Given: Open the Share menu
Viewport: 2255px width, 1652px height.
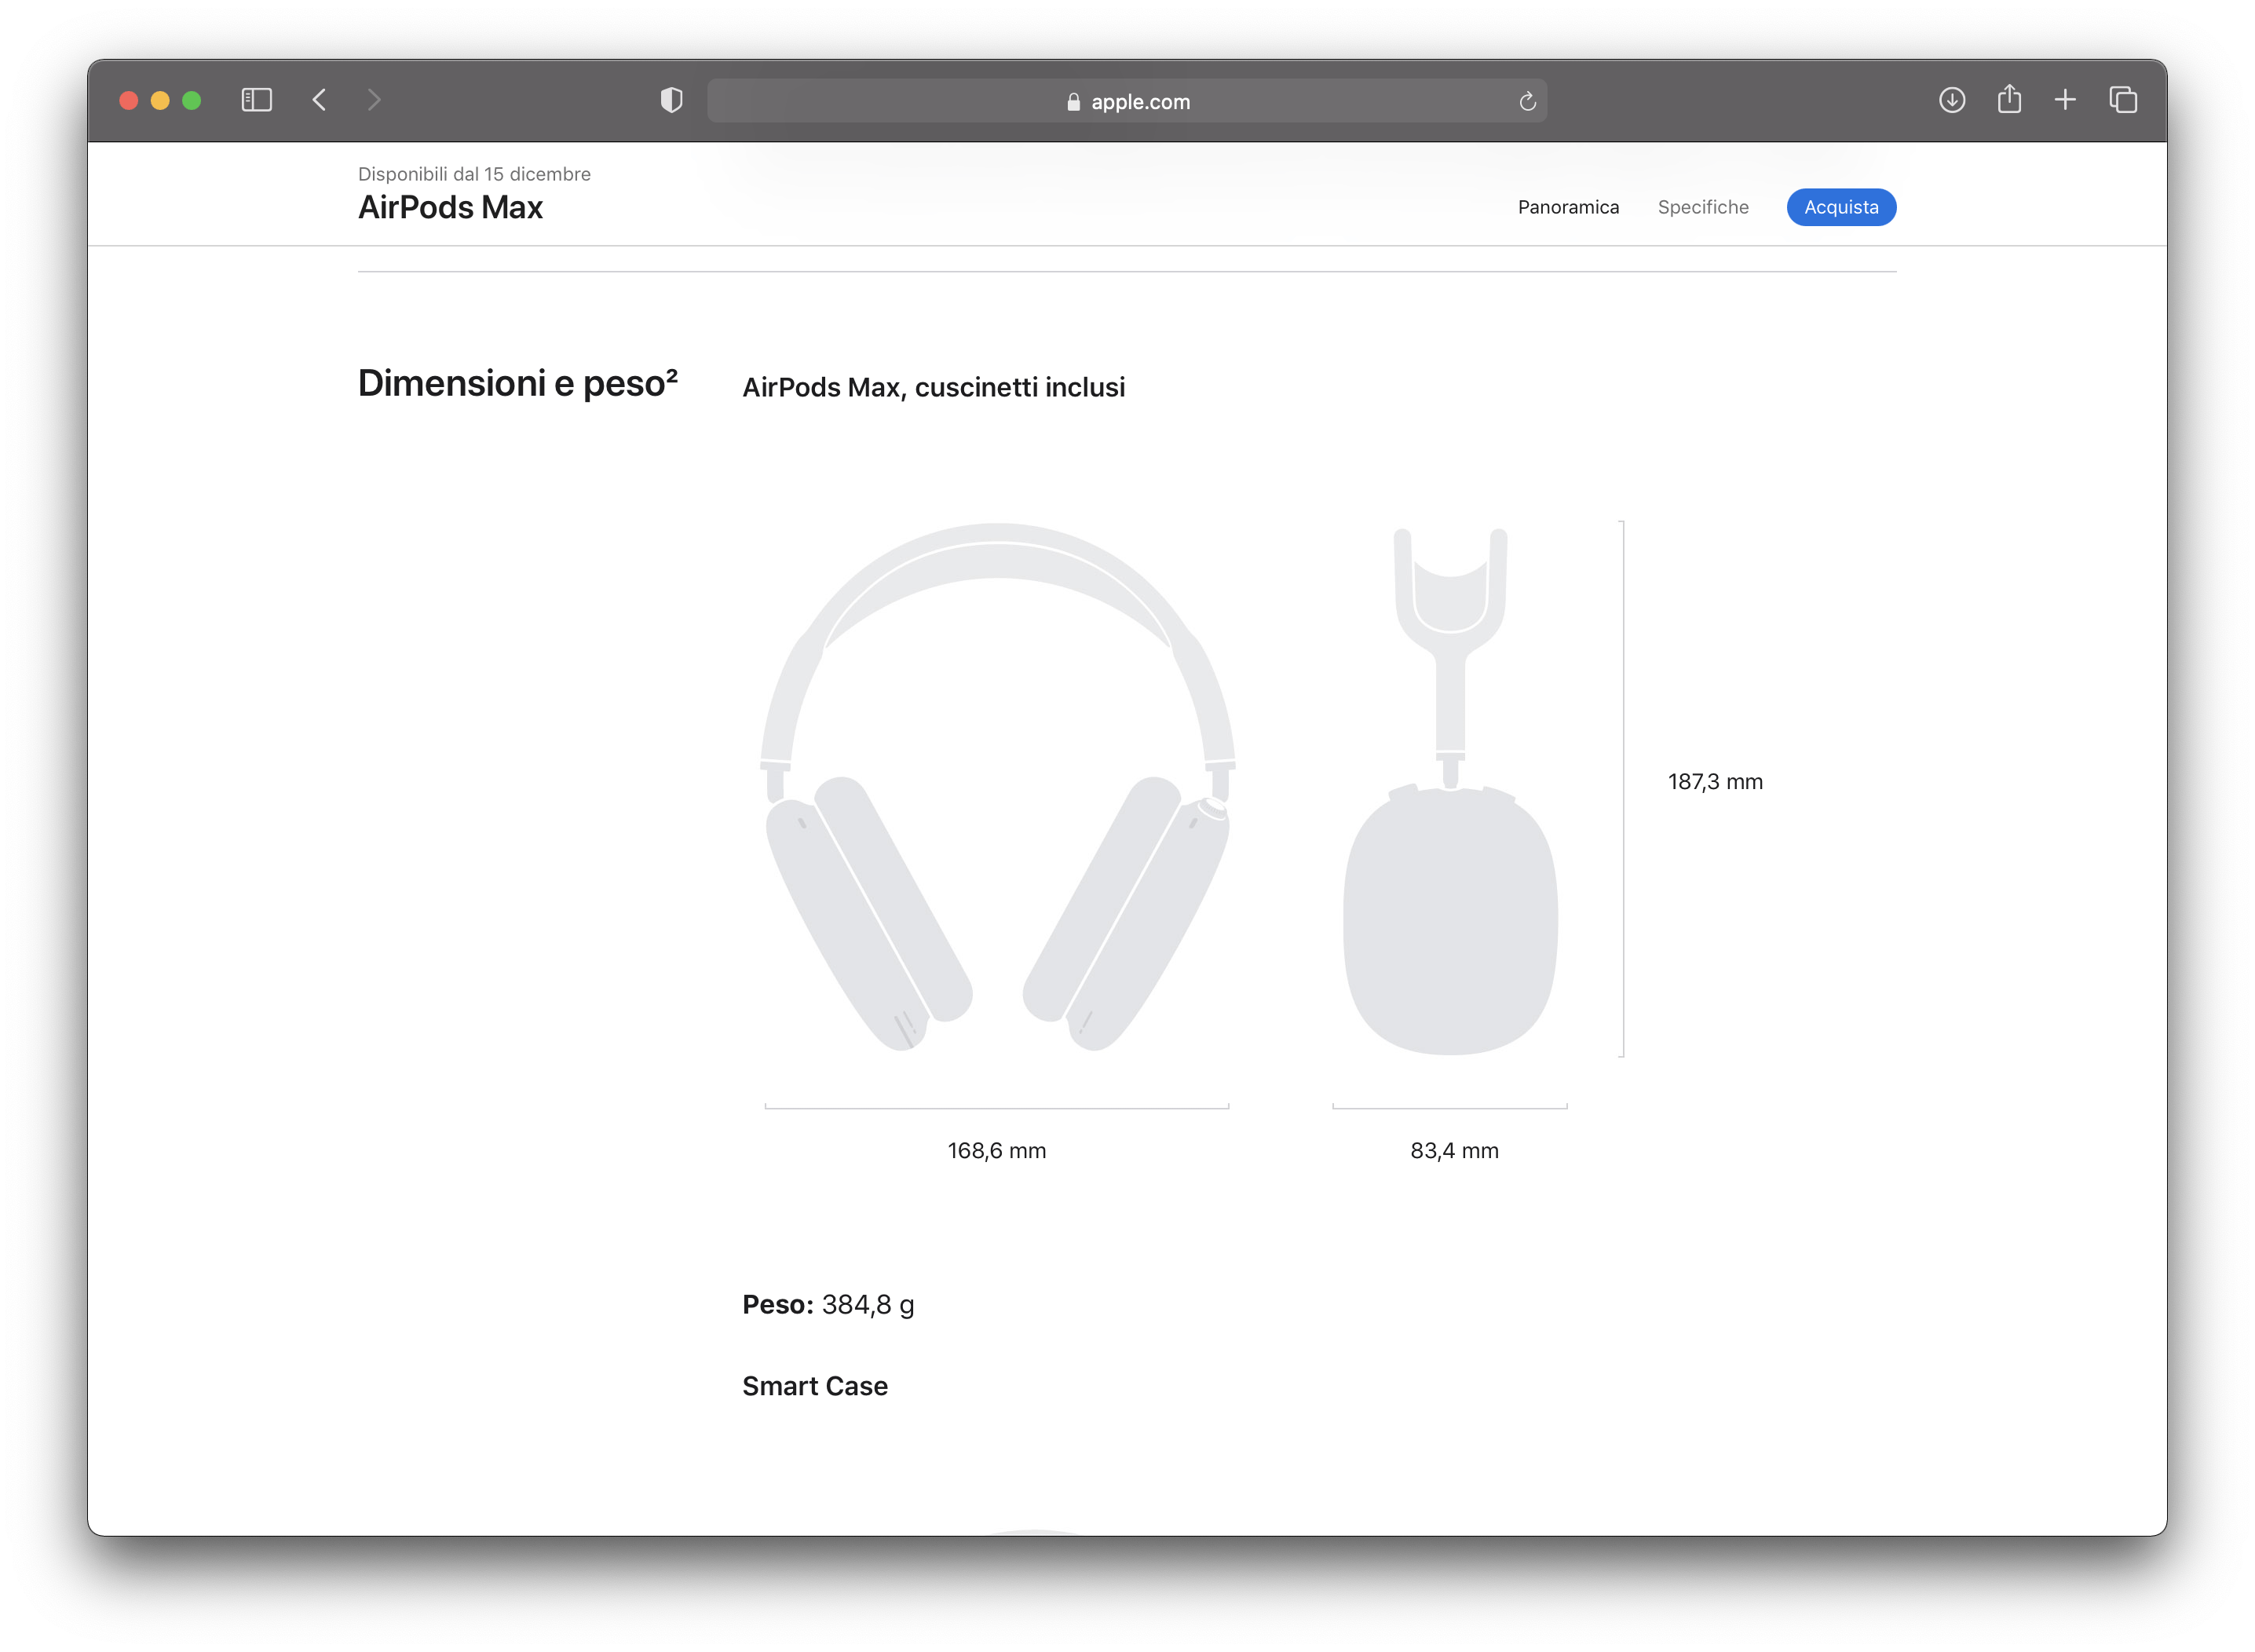Looking at the screenshot, I should pos(2009,99).
